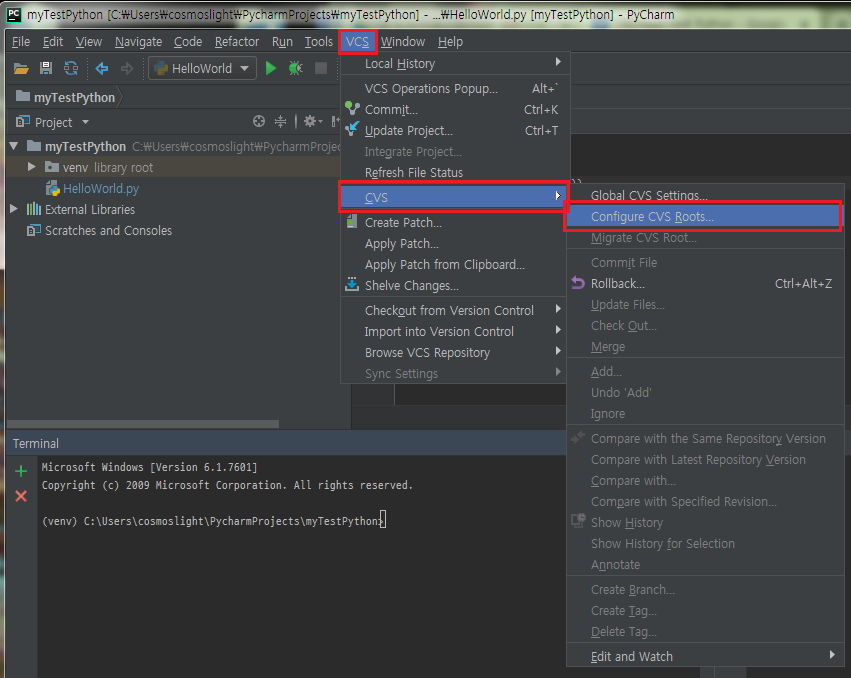The image size is (851, 678).
Task: Click the Scroll from Source target icon
Action: coord(259,122)
